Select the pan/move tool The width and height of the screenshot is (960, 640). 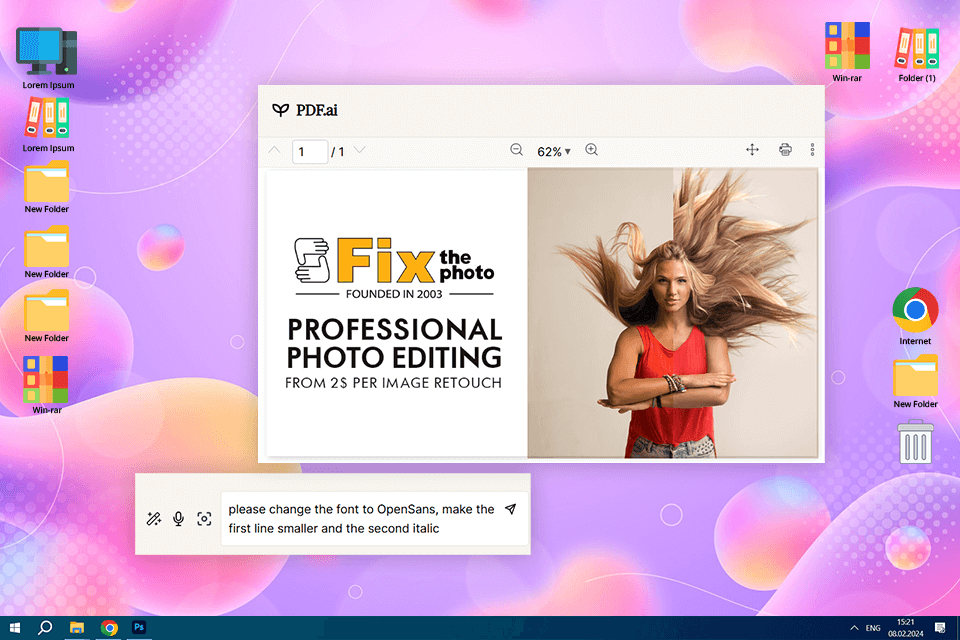752,149
